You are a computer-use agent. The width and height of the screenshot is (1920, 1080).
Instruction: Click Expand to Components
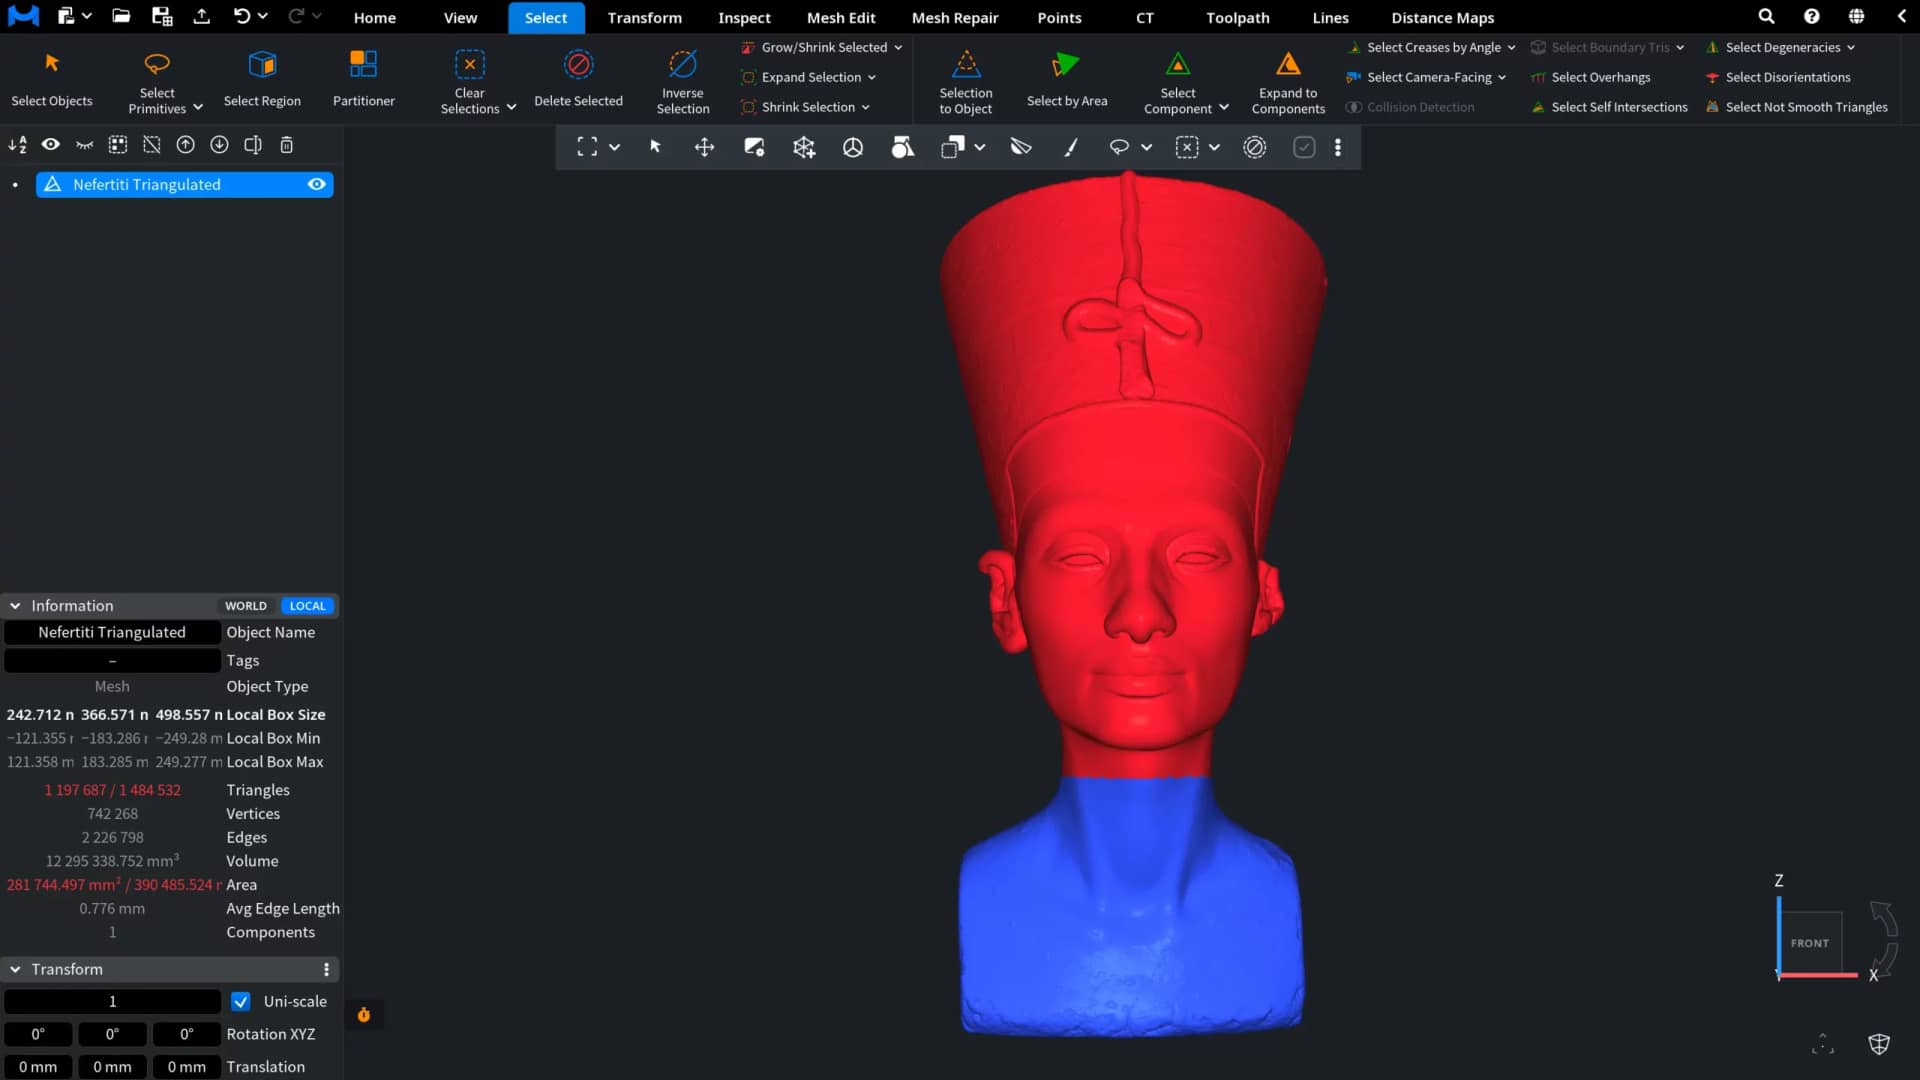tap(1288, 82)
